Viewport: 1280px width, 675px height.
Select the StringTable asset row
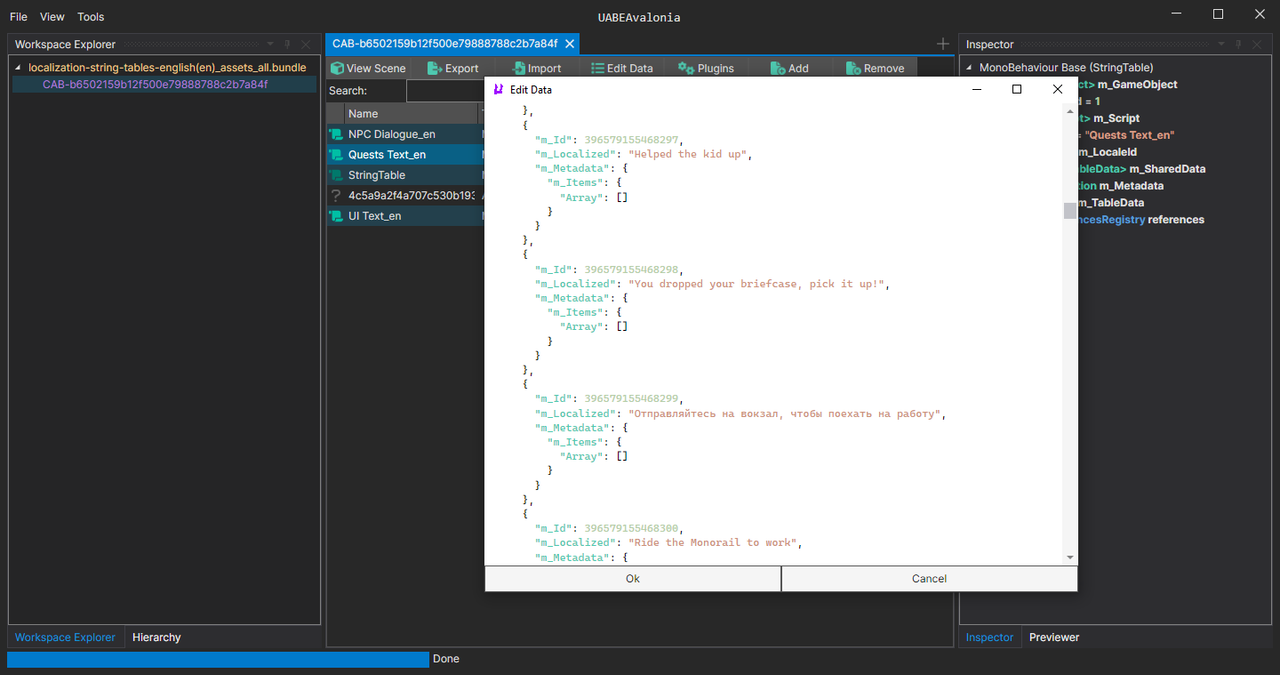[405, 175]
